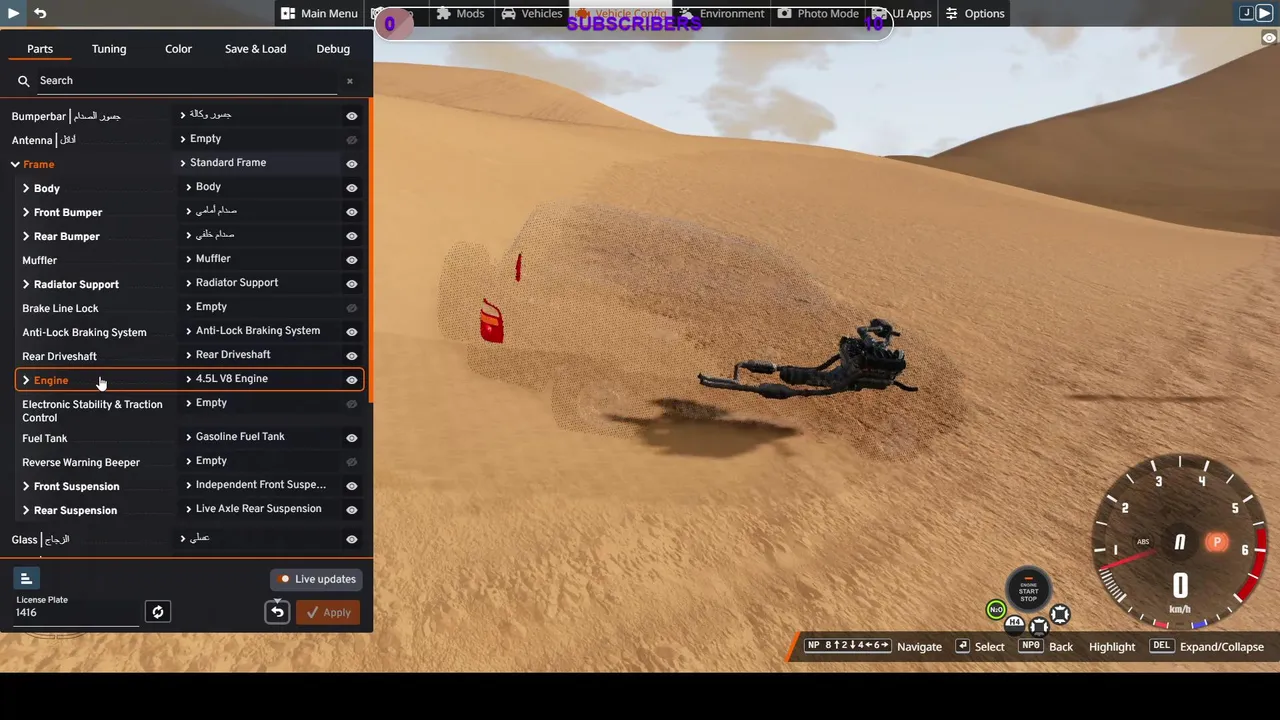1280x720 pixels.
Task: Click the License Plate field showing 1416
Action: 76,612
